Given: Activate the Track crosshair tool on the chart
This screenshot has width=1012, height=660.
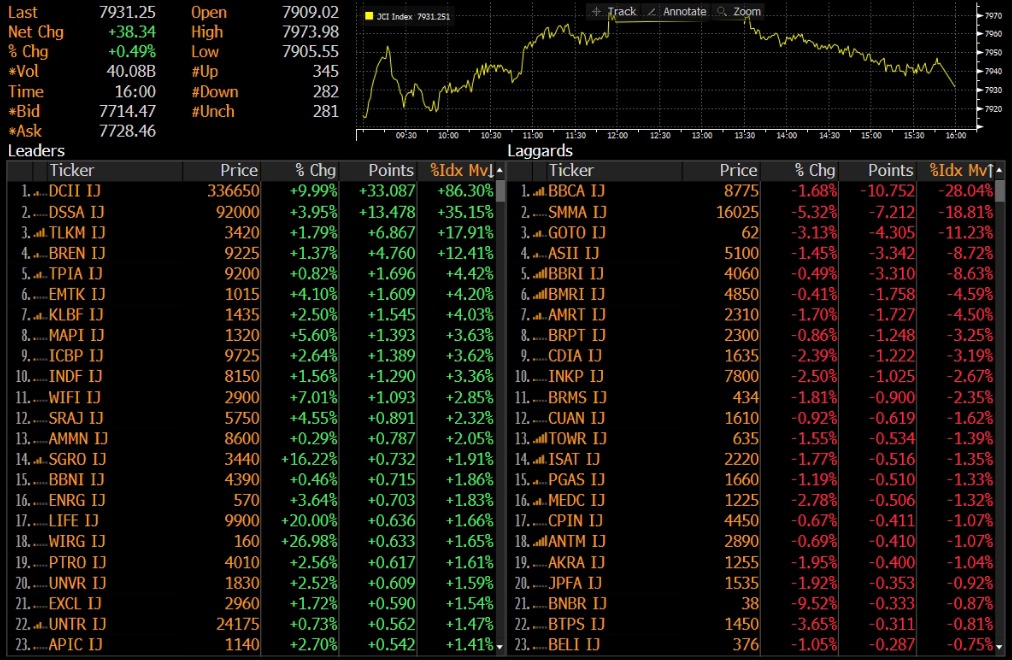Looking at the screenshot, I should [614, 12].
